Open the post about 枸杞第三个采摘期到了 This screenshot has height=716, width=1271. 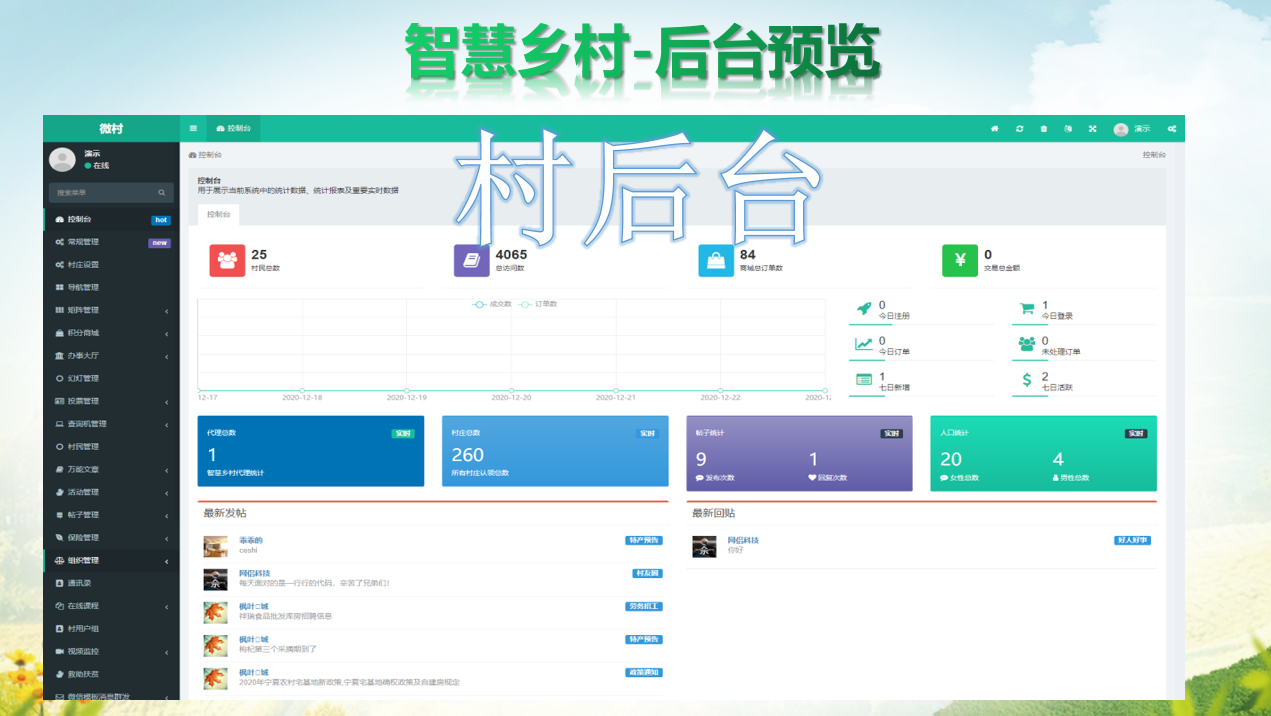(x=277, y=649)
